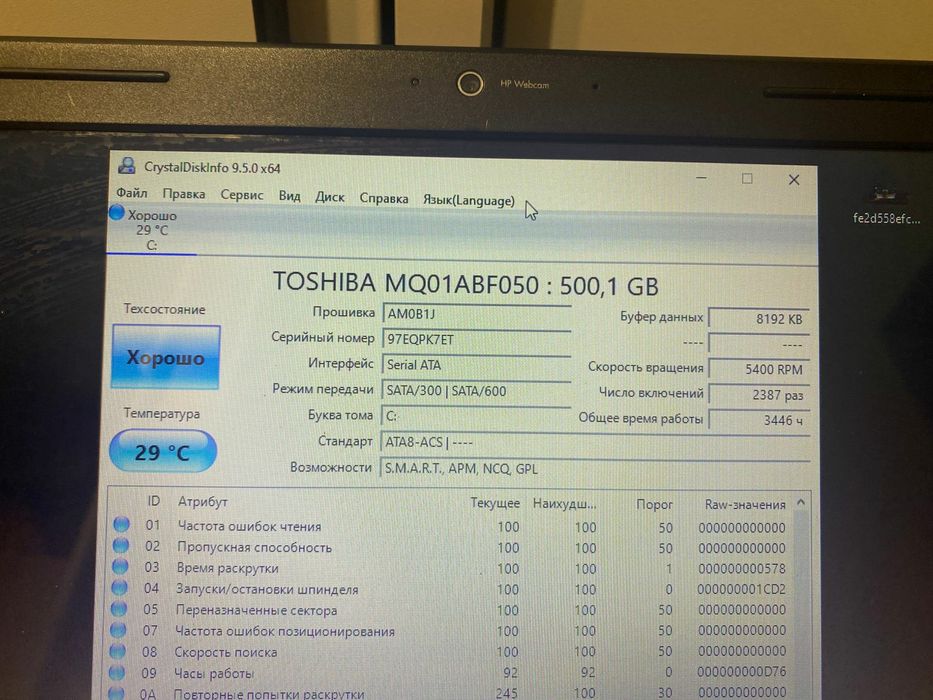Click the Интерфейс field Serial ATA
Screen dimensions: 933x700
(x=476, y=365)
